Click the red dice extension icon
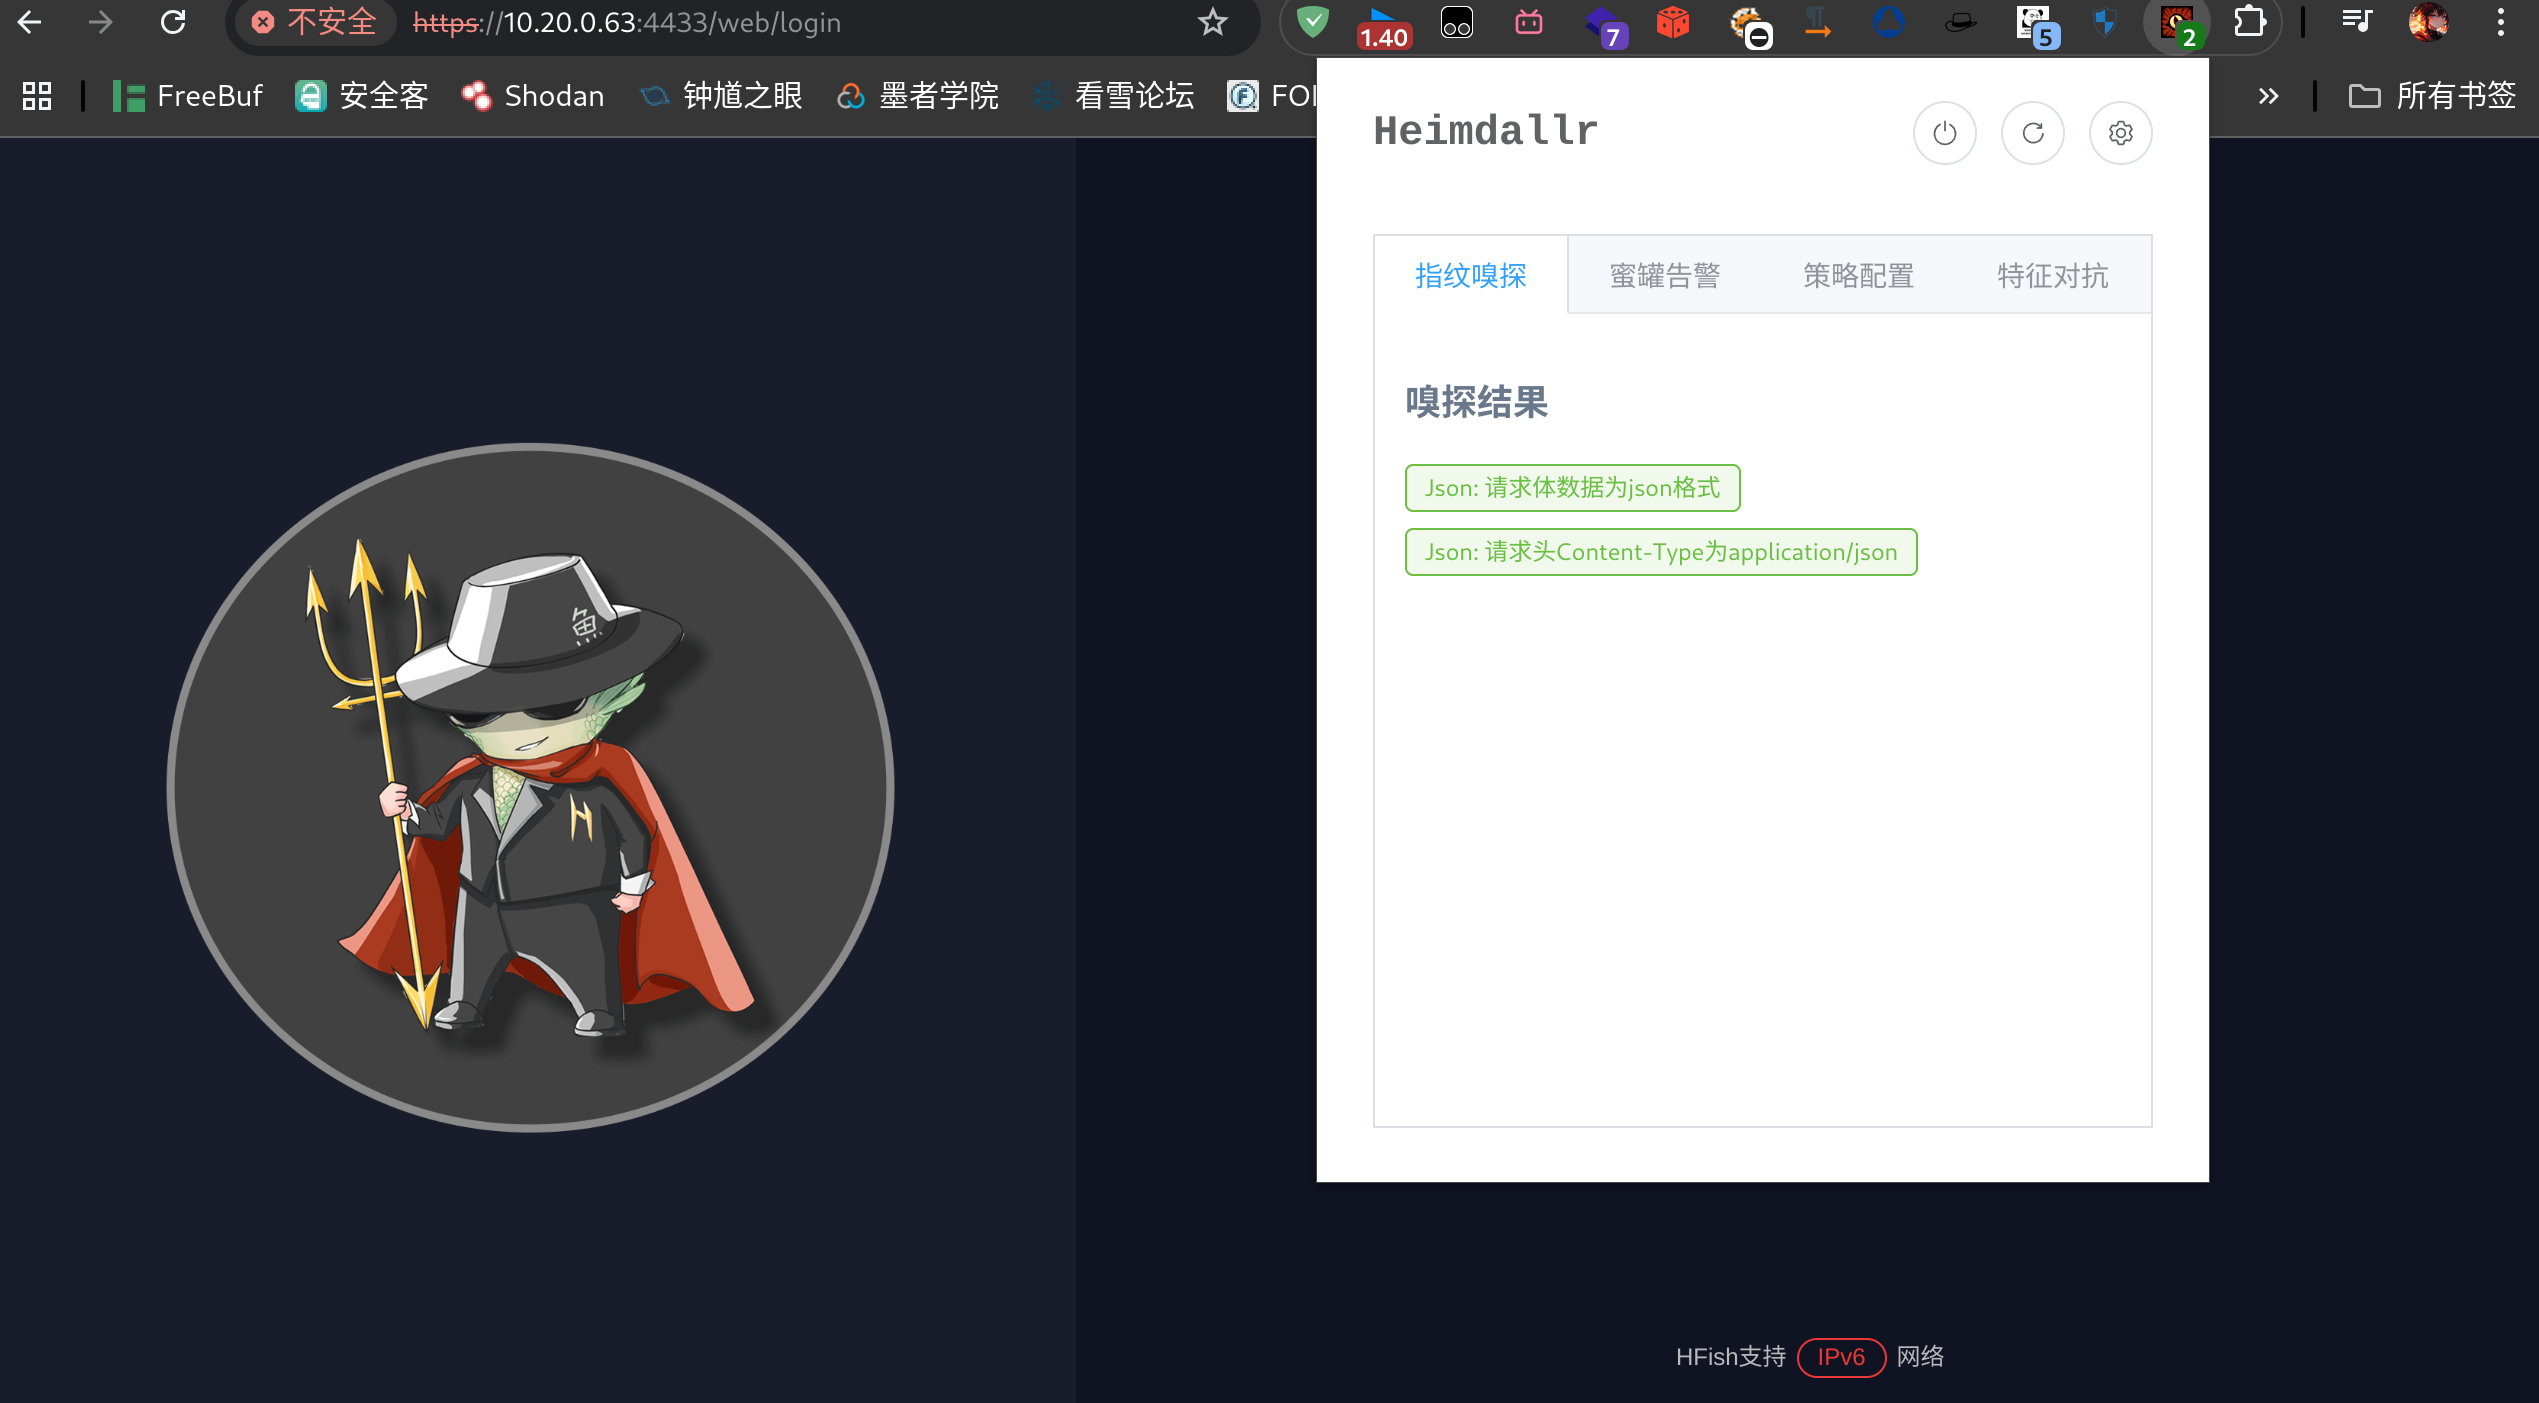Viewport: 2539px width, 1403px height. click(x=1672, y=22)
